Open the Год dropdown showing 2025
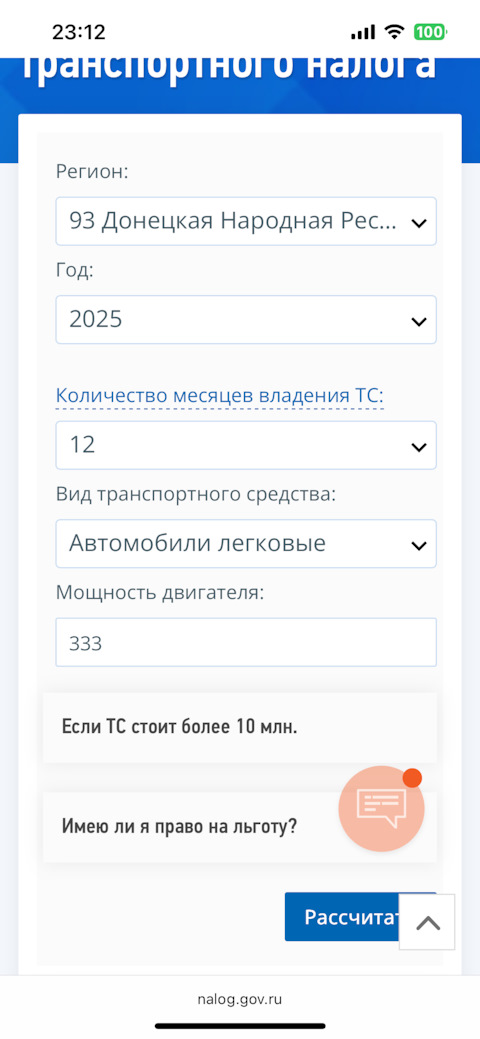This screenshot has width=480, height=1039. (246, 319)
